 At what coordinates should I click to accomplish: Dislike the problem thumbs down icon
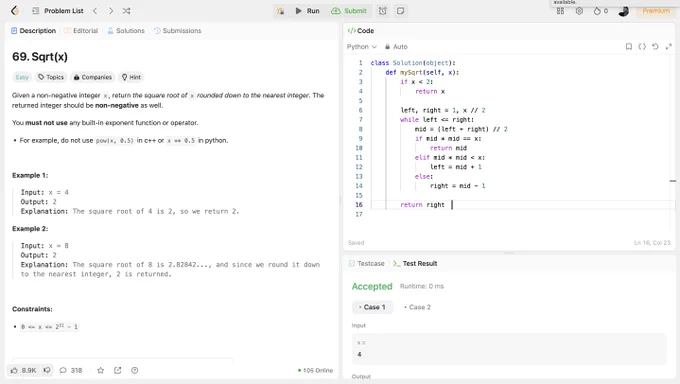tap(47, 370)
